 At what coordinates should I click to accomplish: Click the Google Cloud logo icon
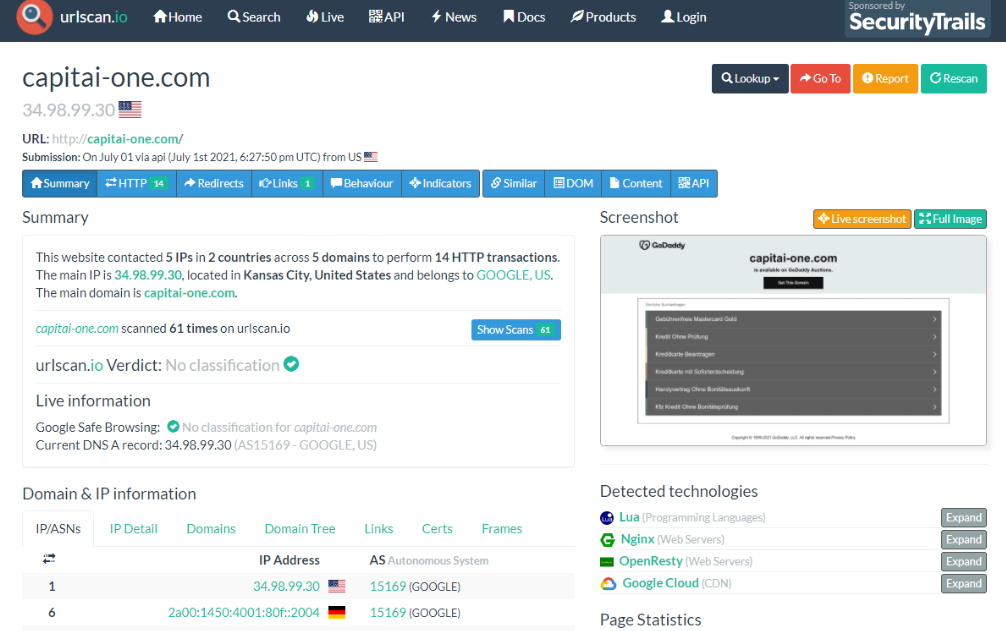coord(608,584)
